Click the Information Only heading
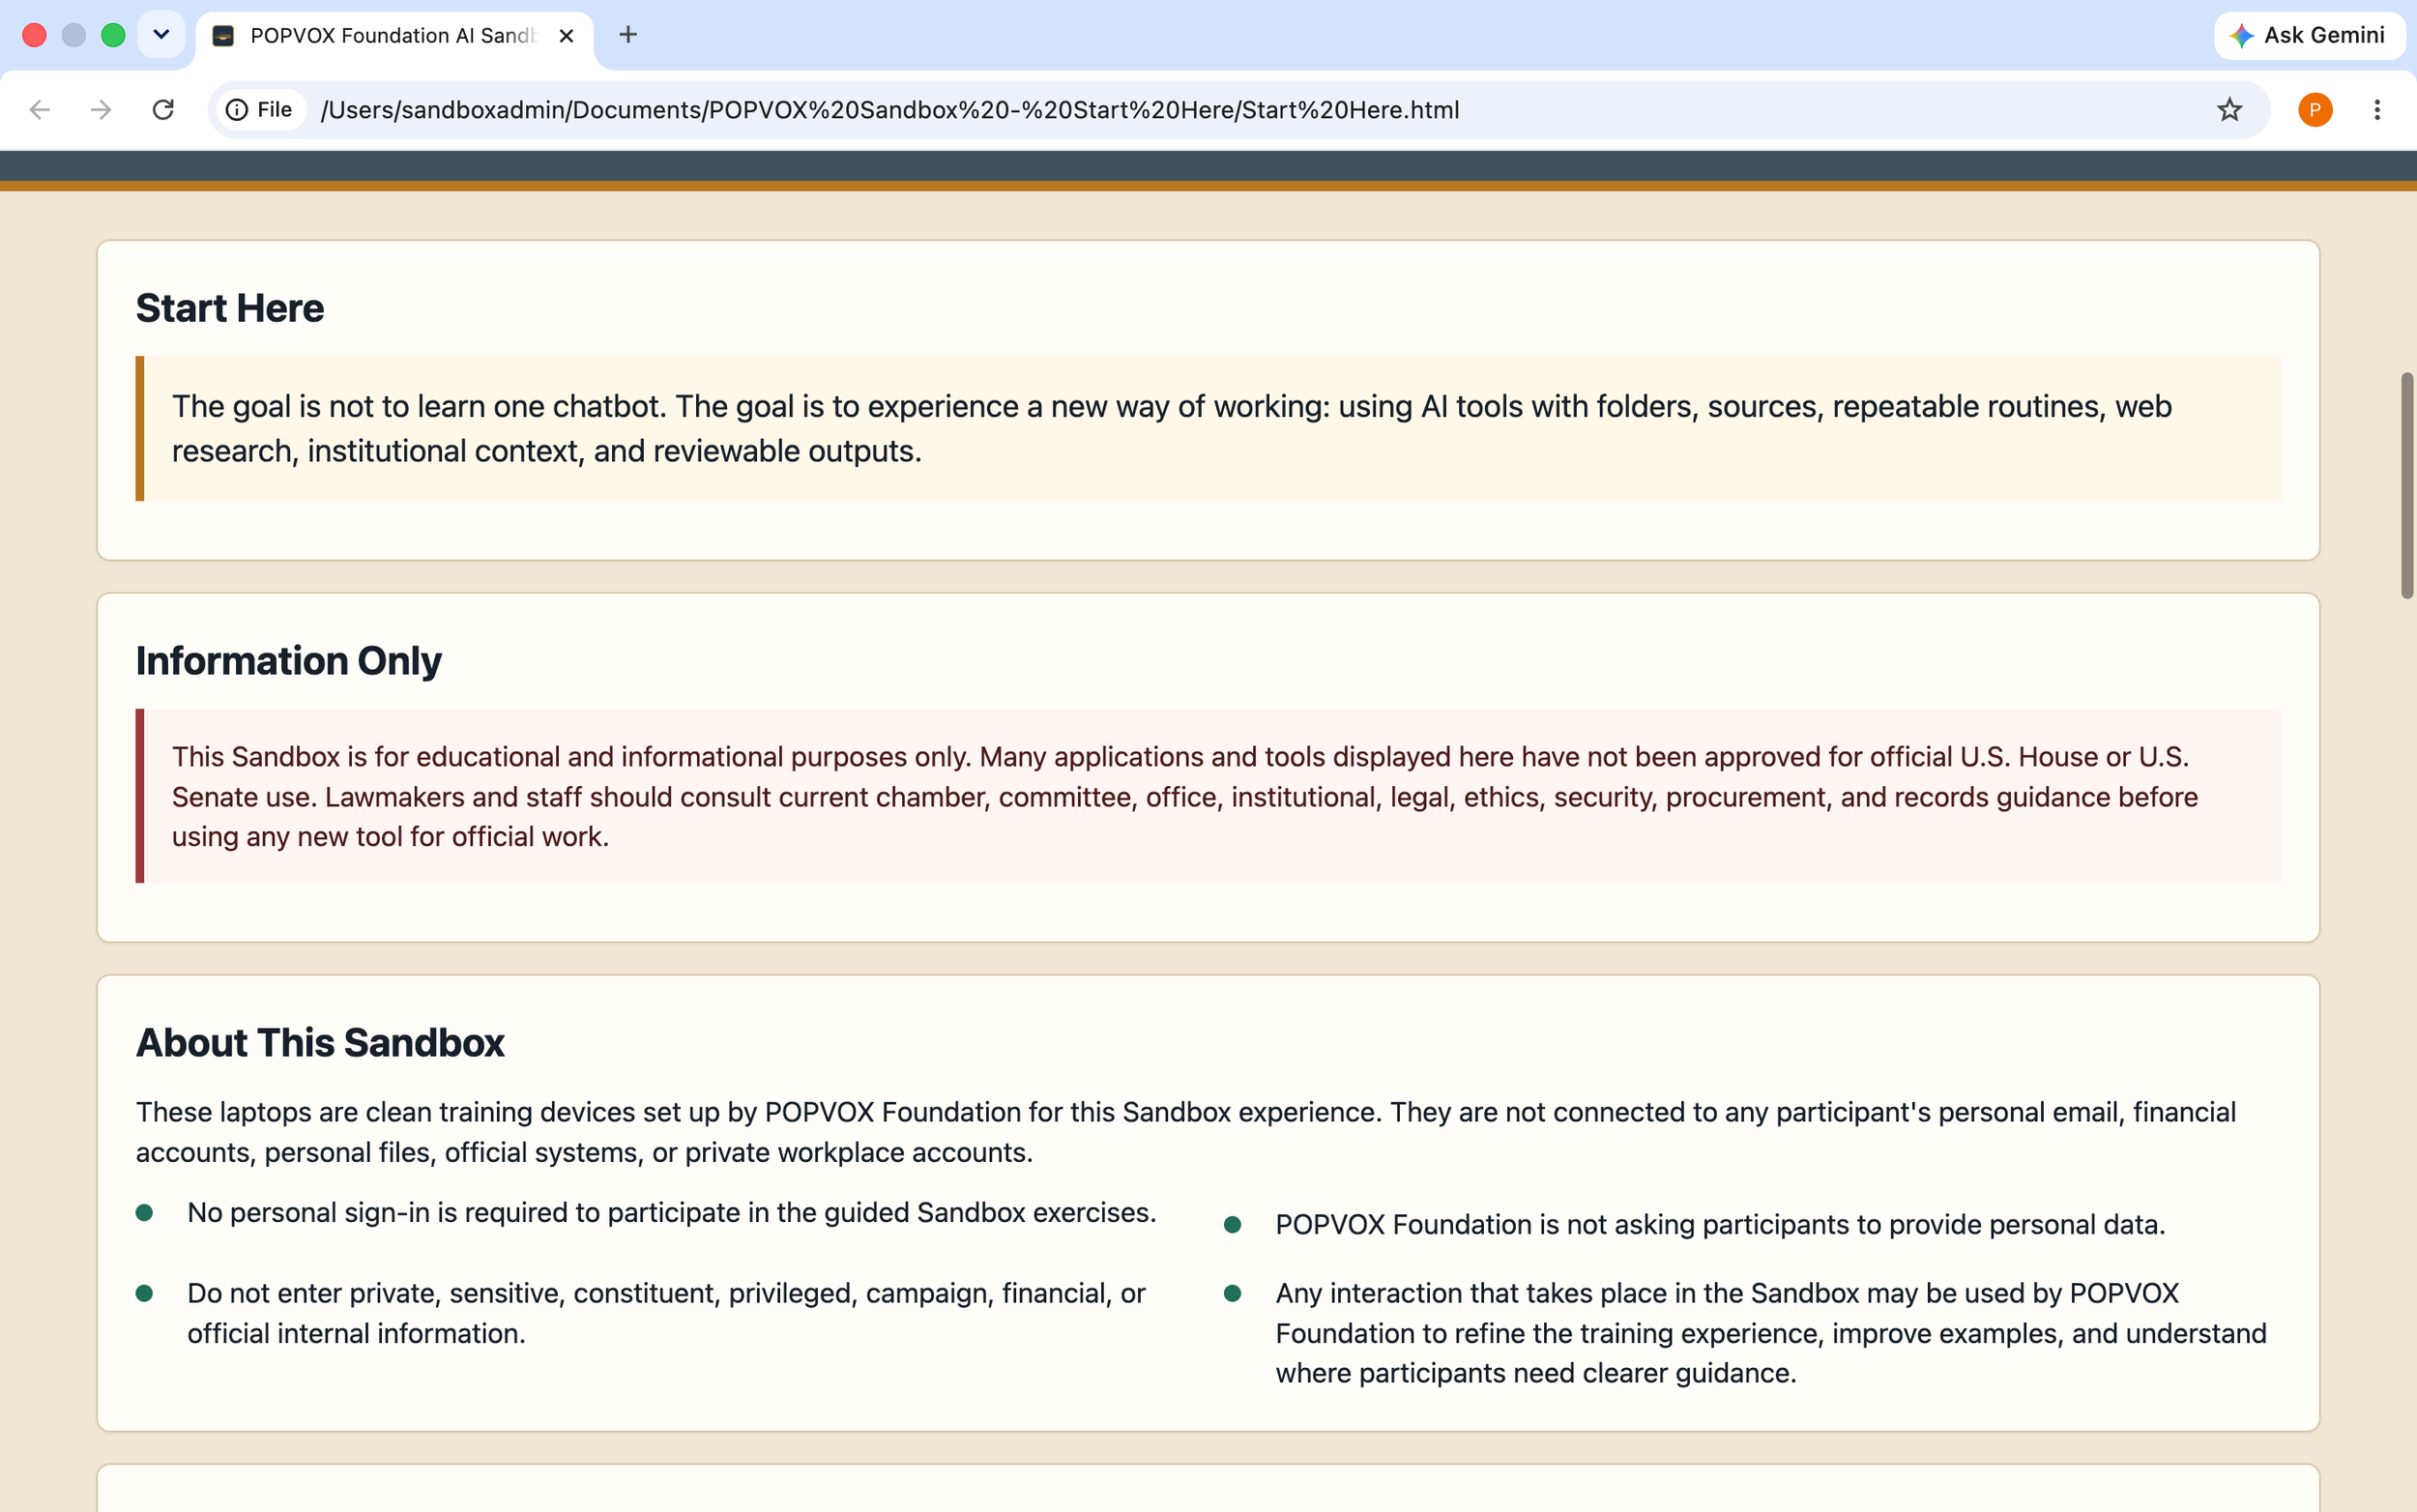The width and height of the screenshot is (2417, 1512). (x=289, y=661)
